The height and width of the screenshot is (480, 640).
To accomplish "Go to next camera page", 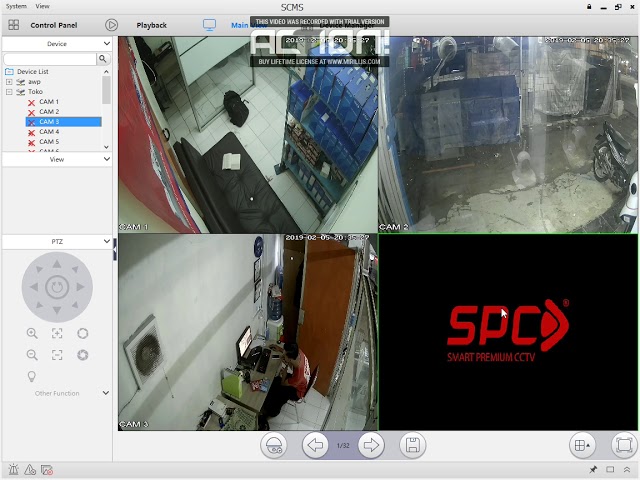I will (371, 445).
